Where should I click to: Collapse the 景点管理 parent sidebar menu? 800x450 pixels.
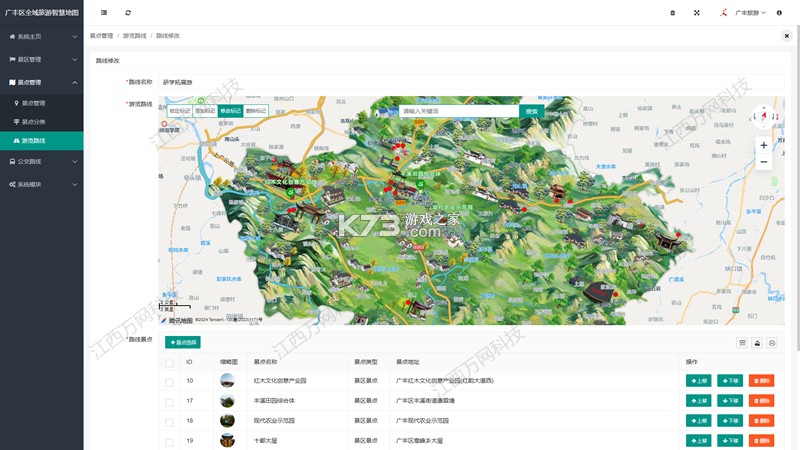(42, 82)
